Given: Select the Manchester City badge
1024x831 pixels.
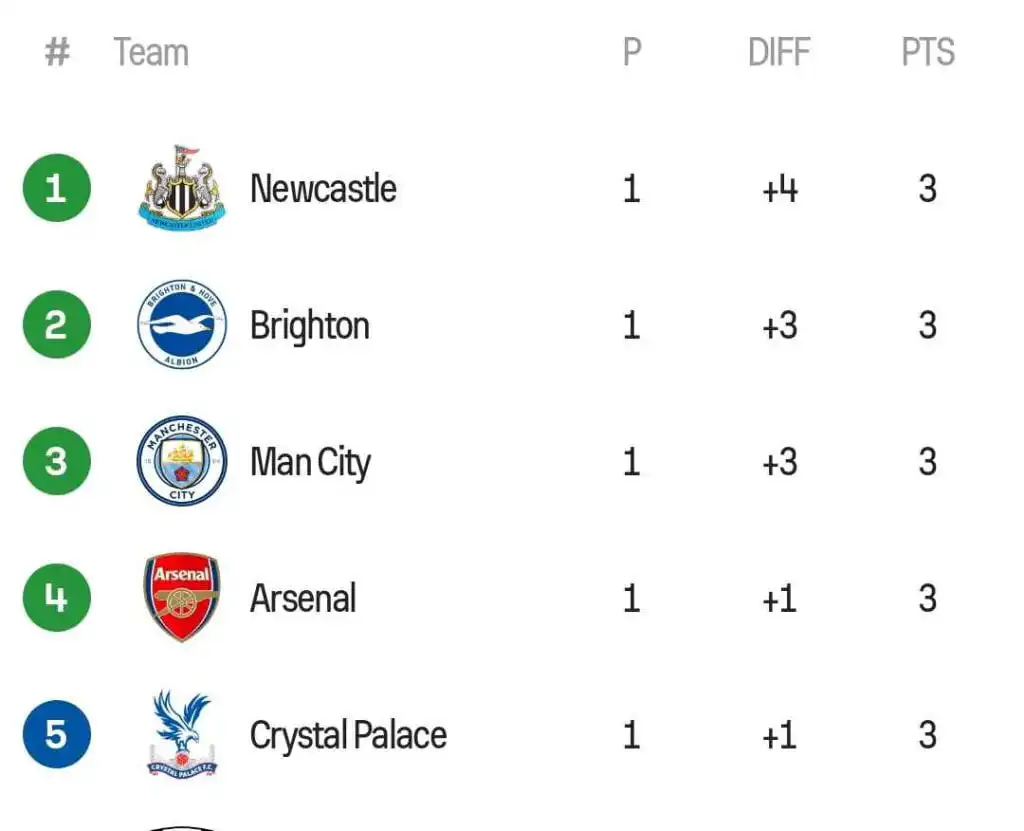Looking at the screenshot, I should click(182, 461).
